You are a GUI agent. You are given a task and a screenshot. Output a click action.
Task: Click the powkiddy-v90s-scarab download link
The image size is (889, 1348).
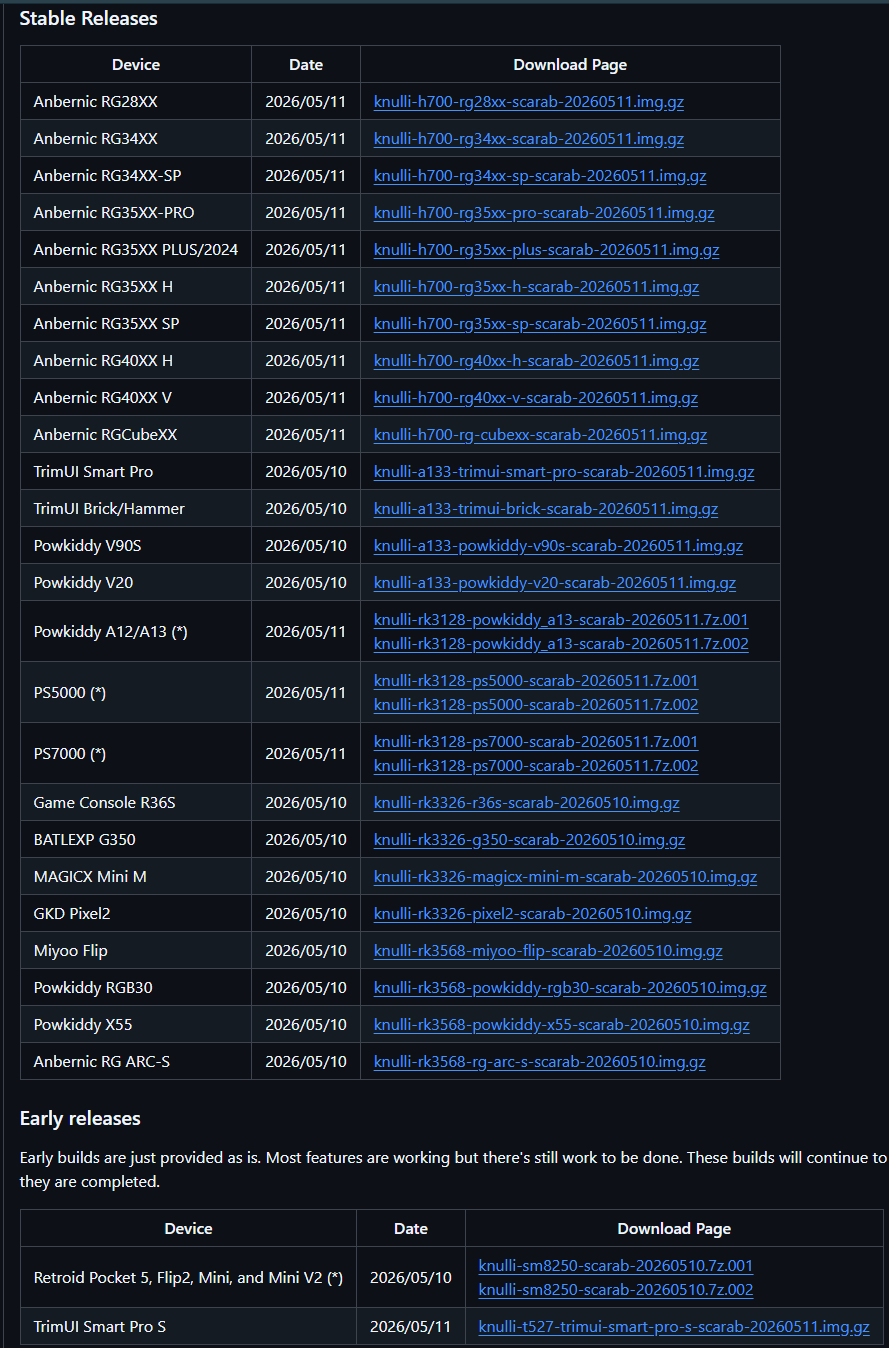click(x=558, y=545)
